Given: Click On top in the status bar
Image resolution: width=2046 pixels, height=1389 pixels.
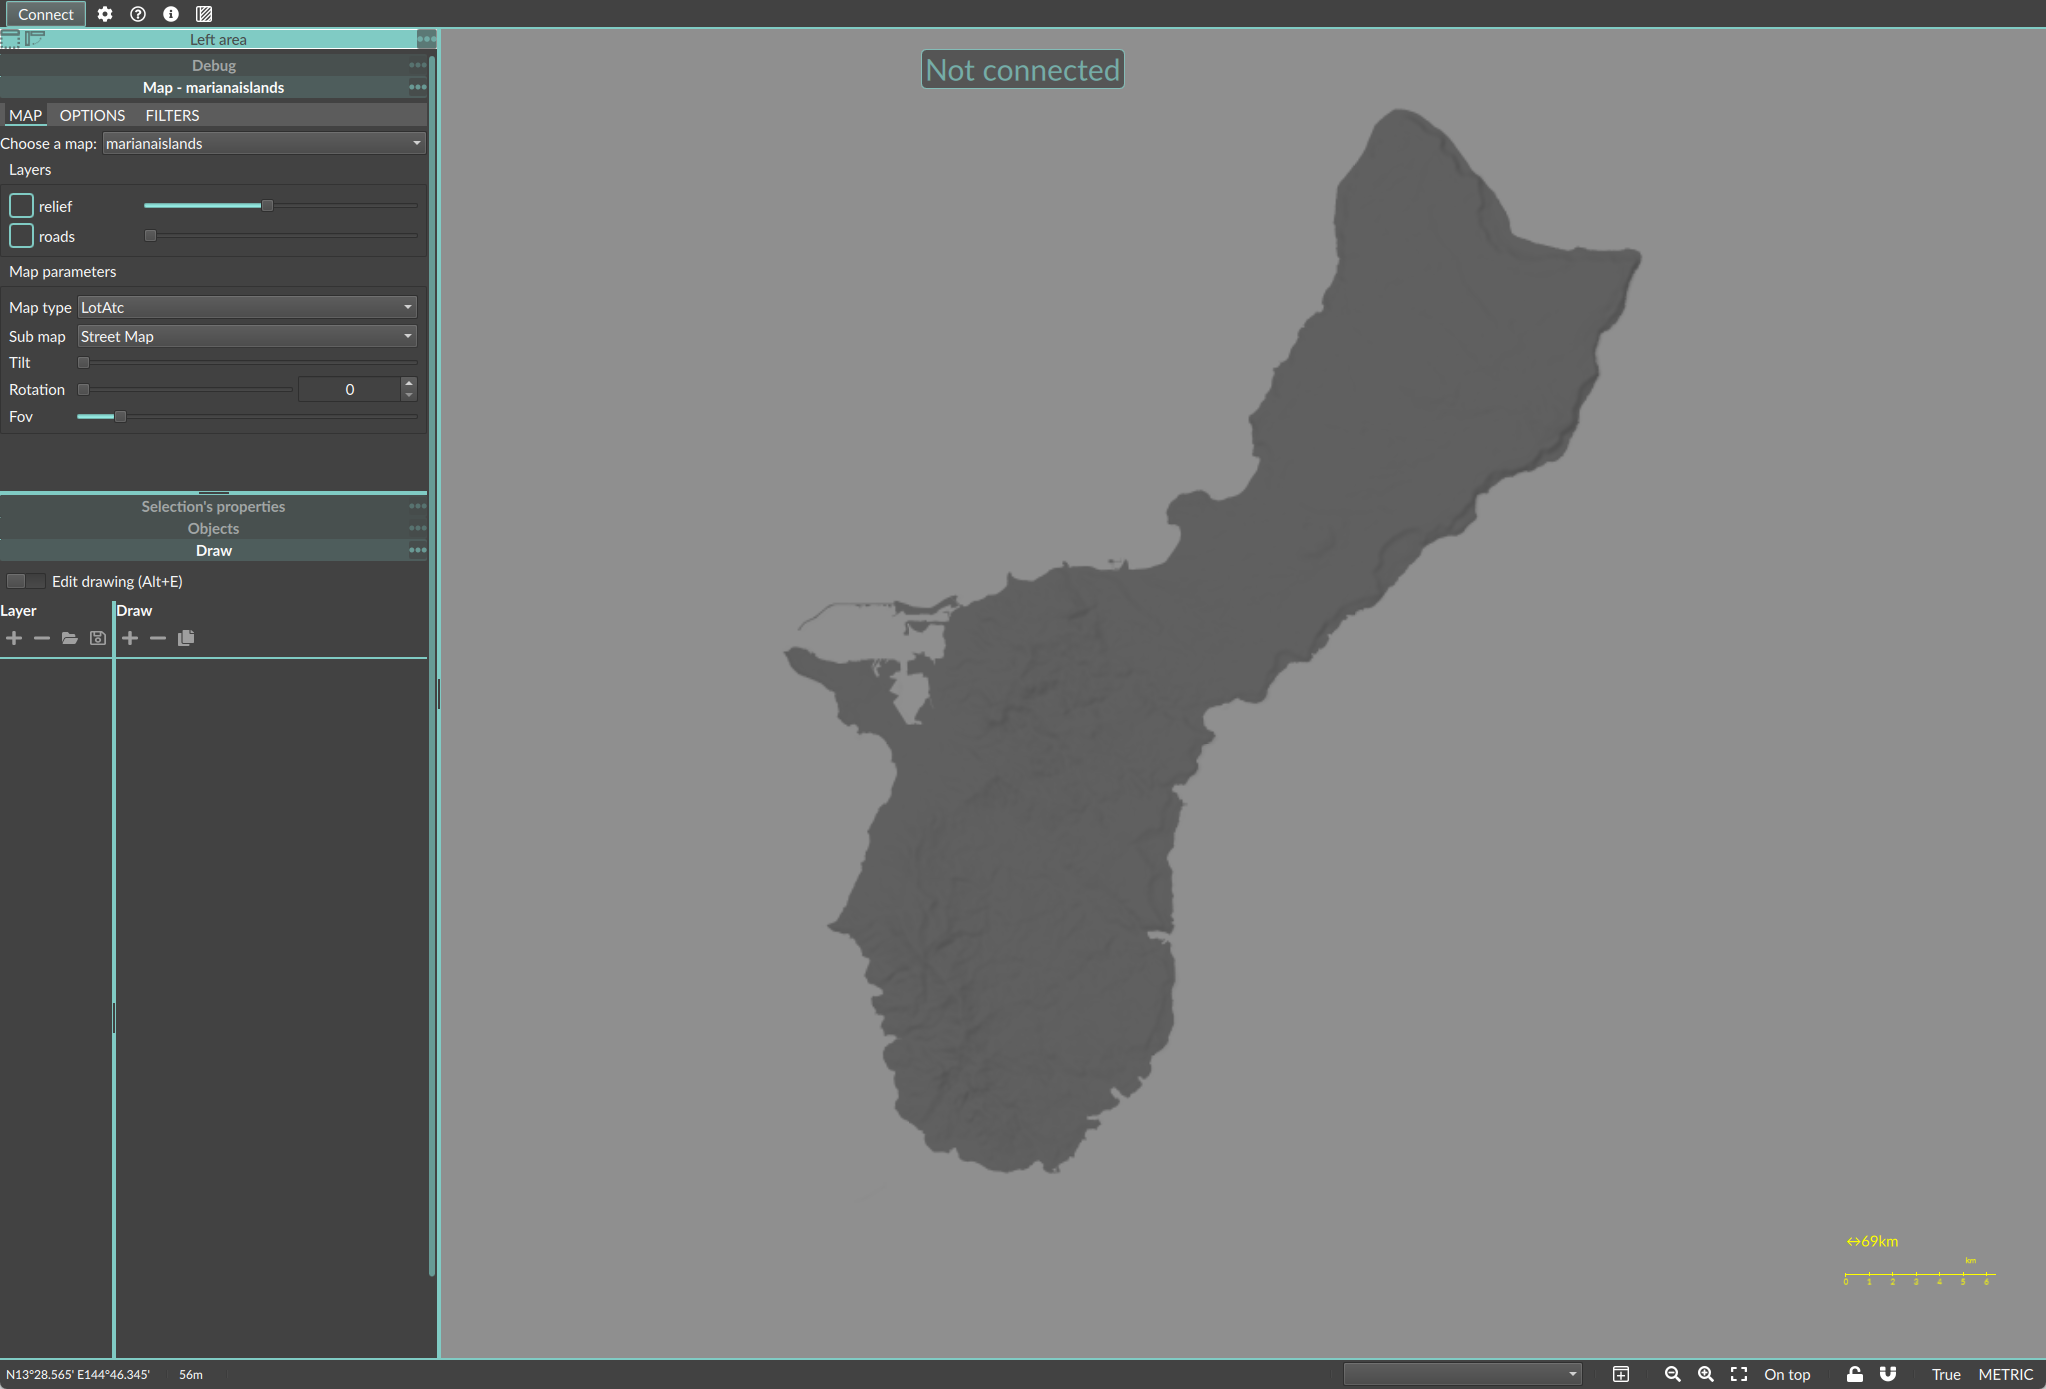Looking at the screenshot, I should click(1786, 1374).
